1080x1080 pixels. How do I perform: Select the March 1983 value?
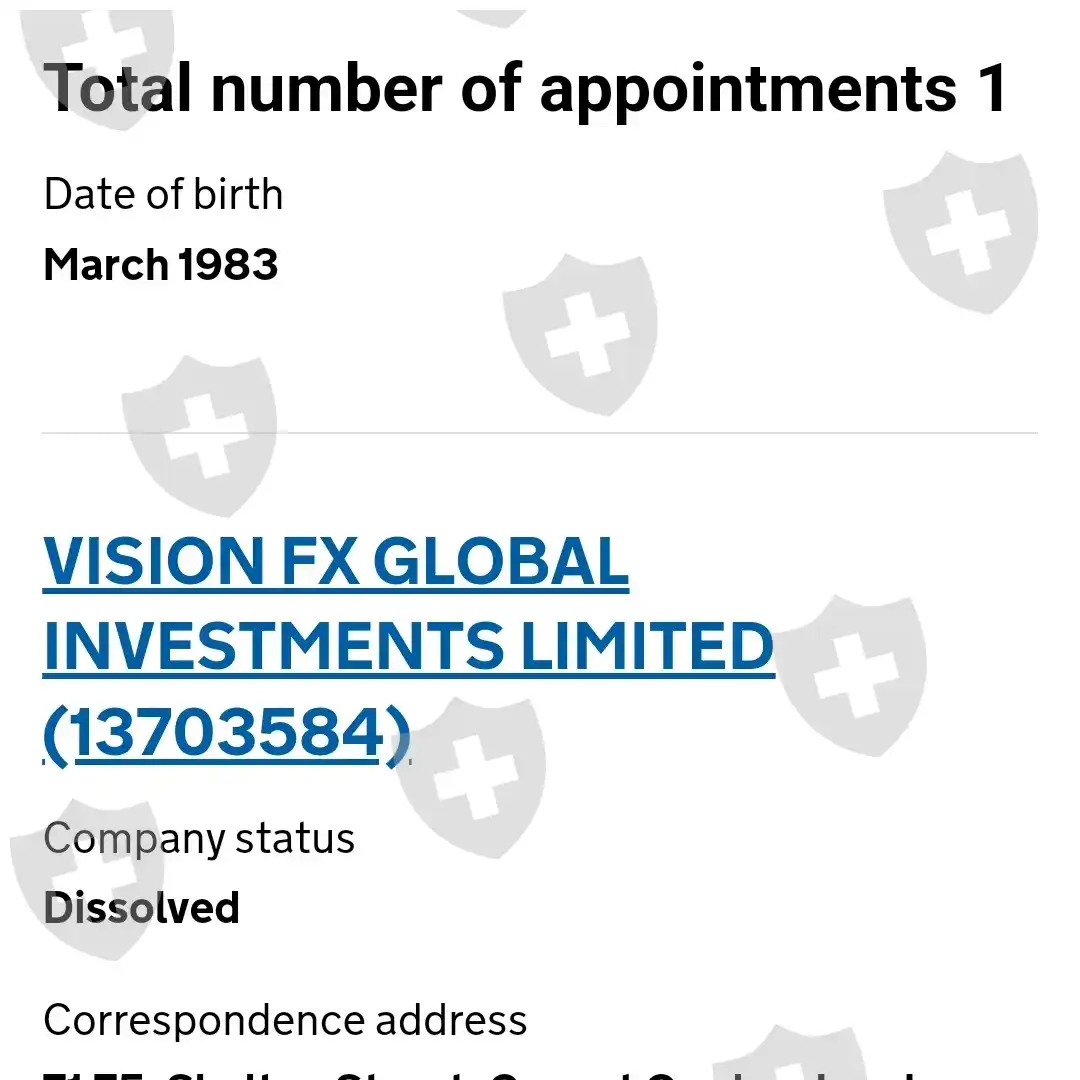point(161,265)
